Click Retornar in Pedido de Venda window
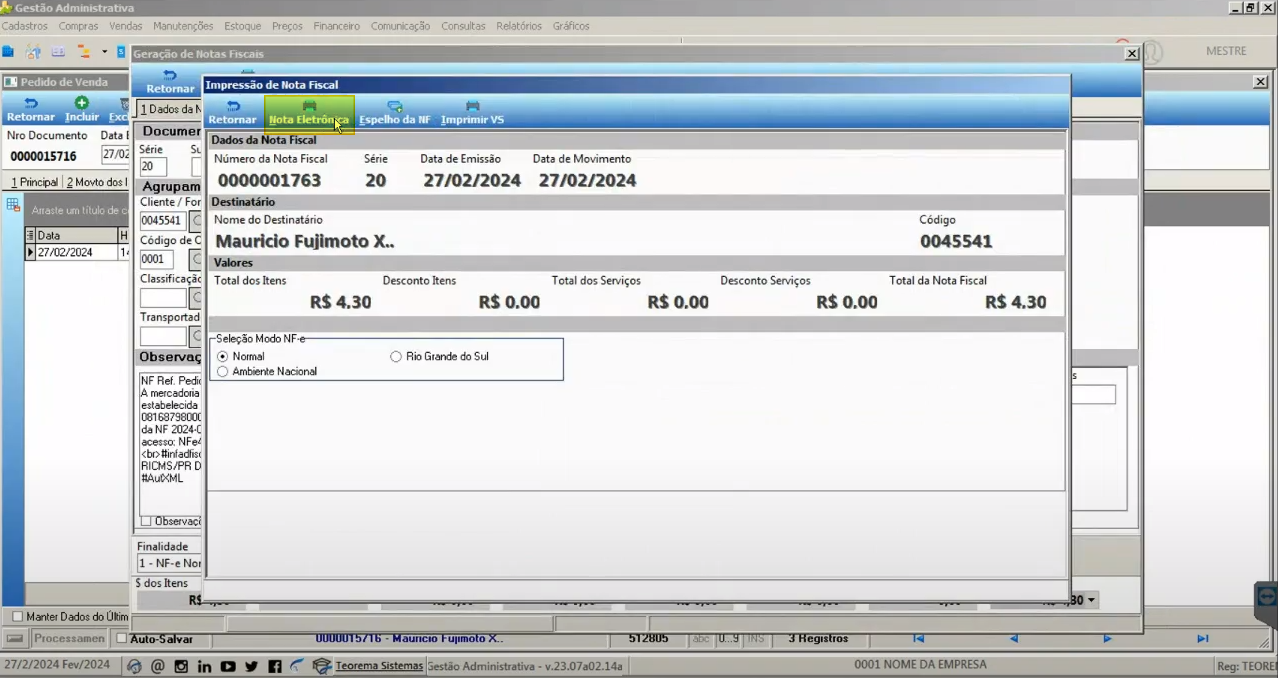The width and height of the screenshot is (1278, 678). coord(31,110)
